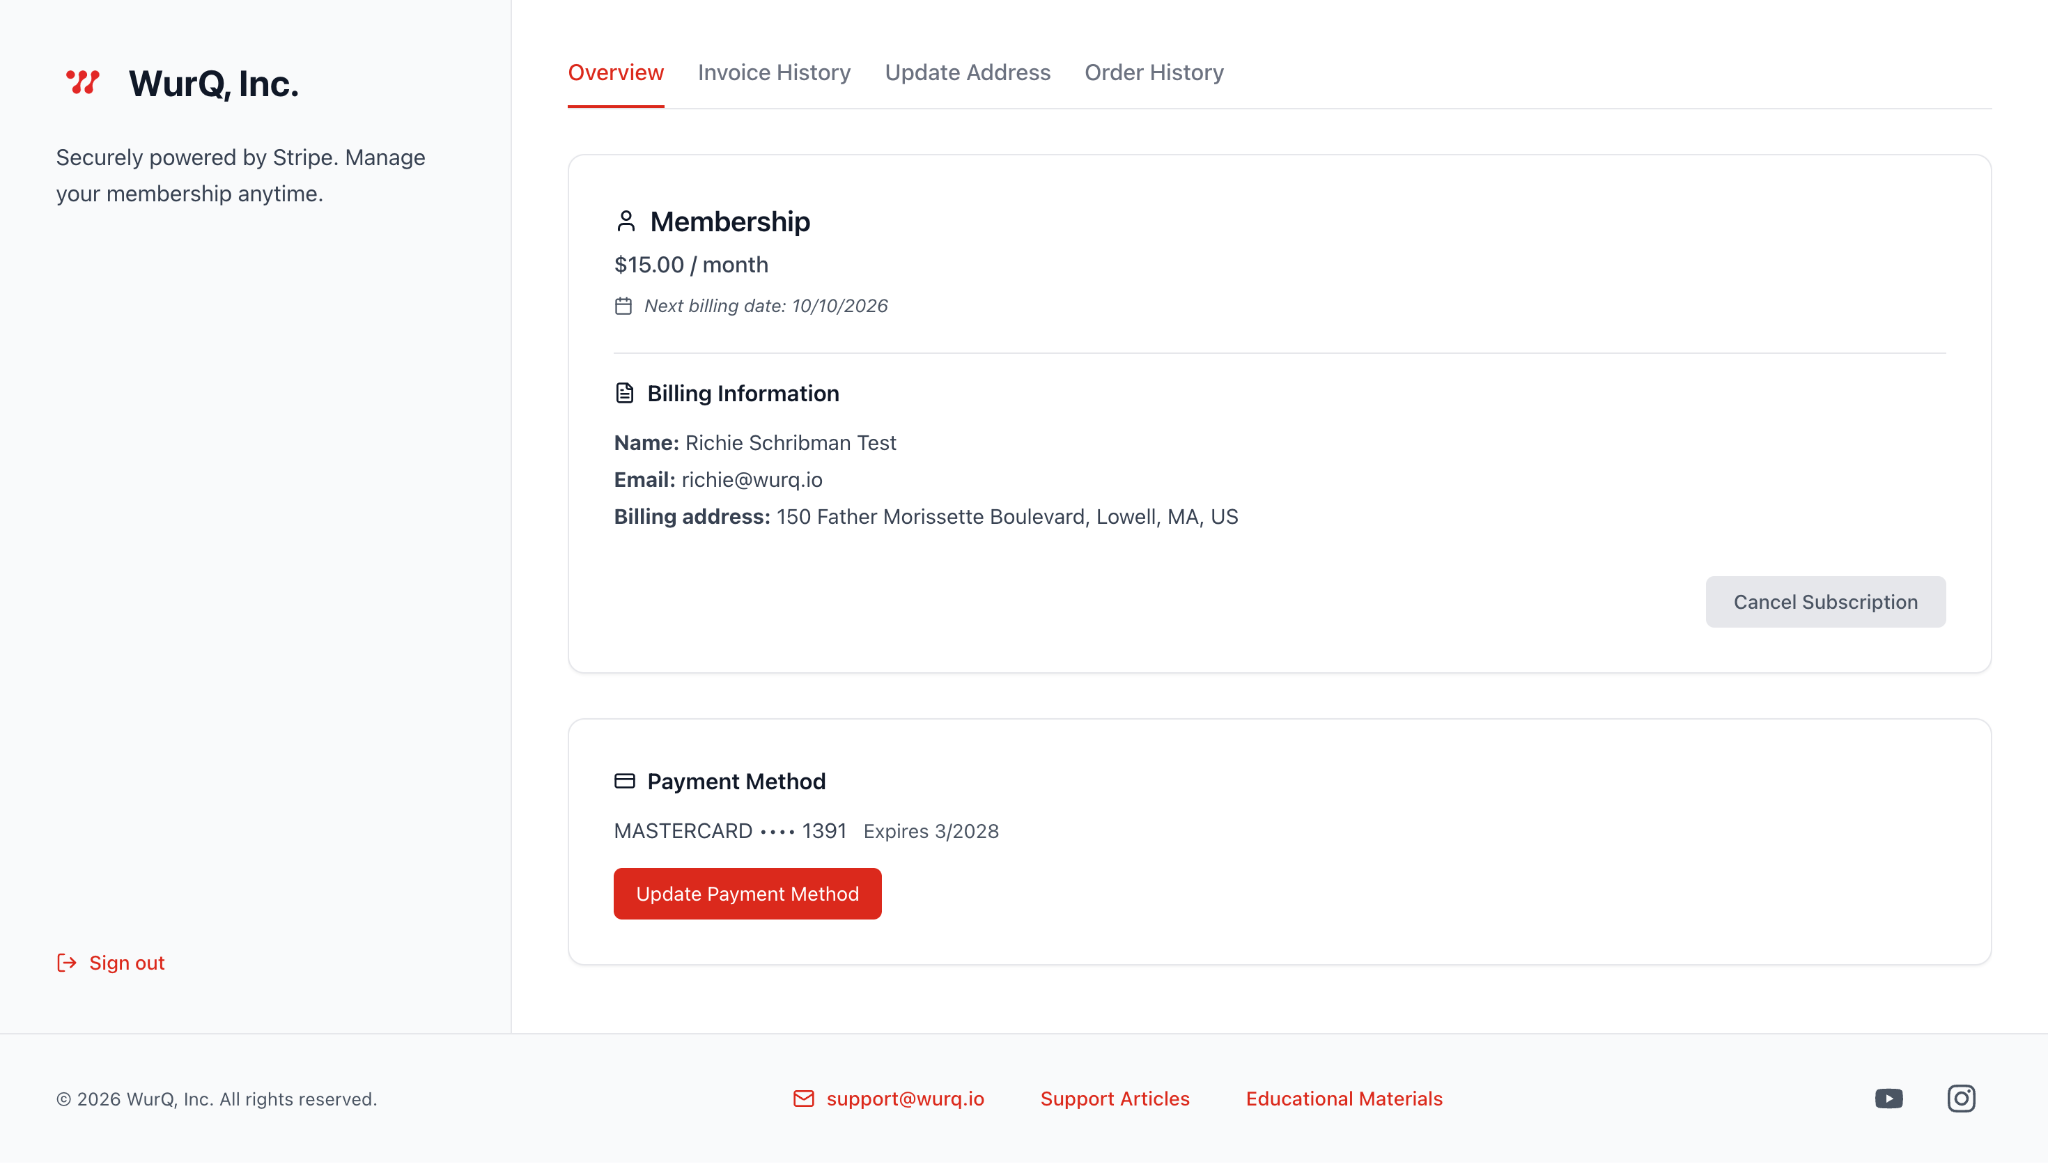Switch to the Invoice History tab

[774, 73]
